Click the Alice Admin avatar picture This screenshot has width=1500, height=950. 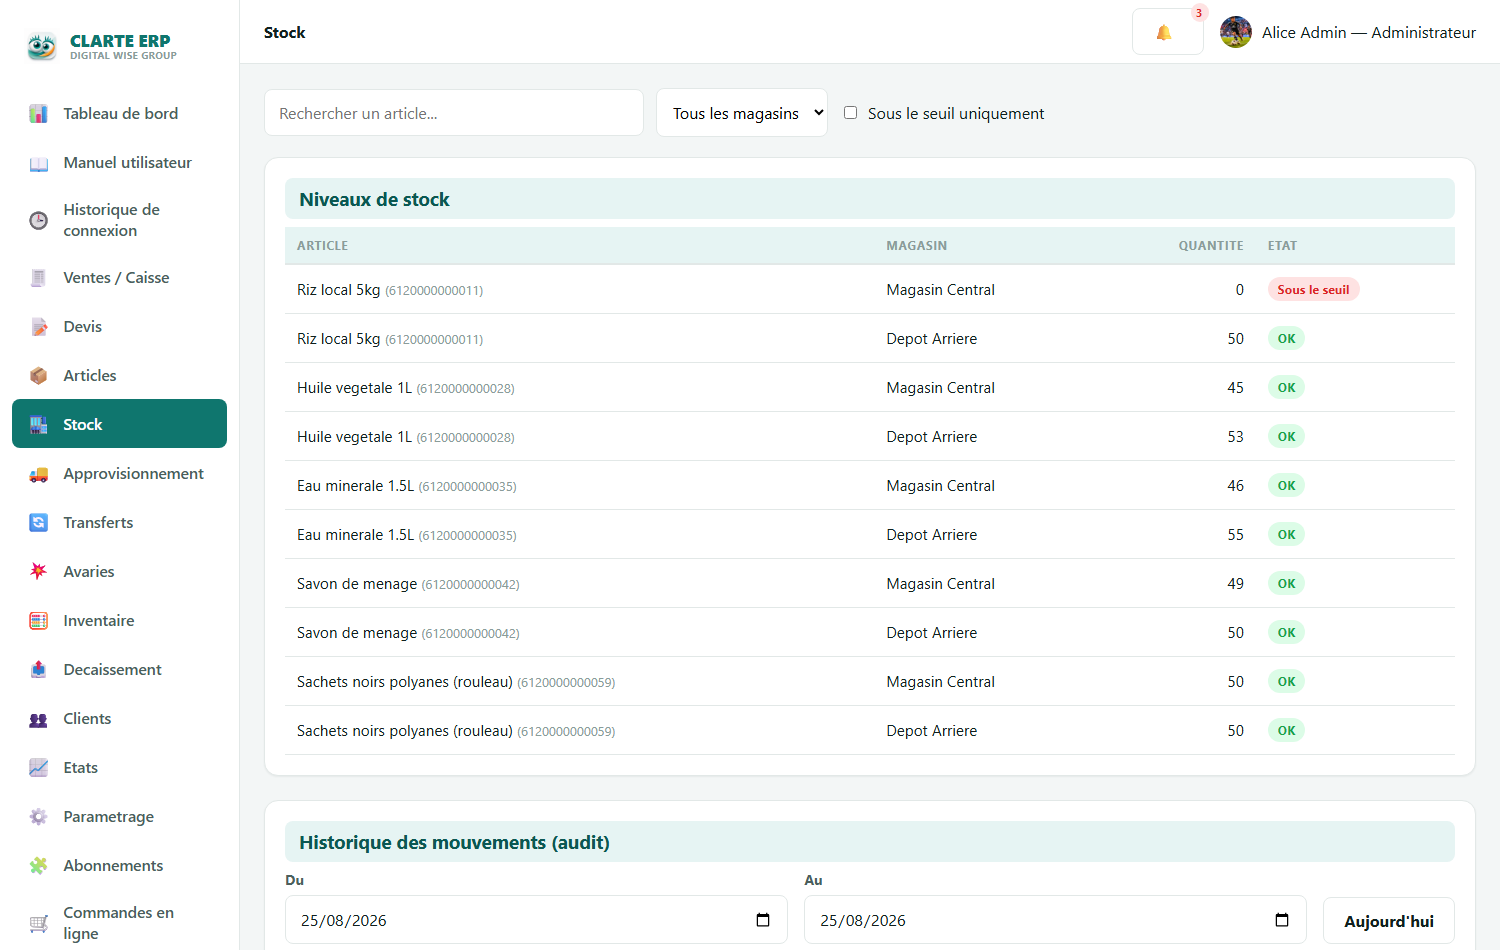[1236, 32]
